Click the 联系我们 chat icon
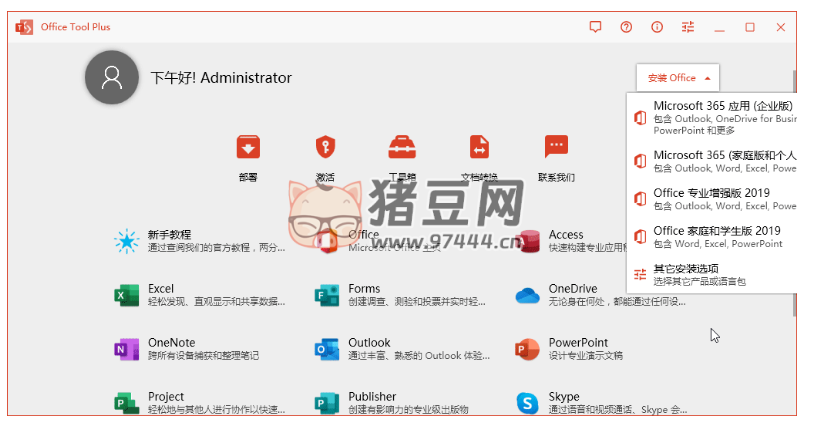 pos(556,149)
